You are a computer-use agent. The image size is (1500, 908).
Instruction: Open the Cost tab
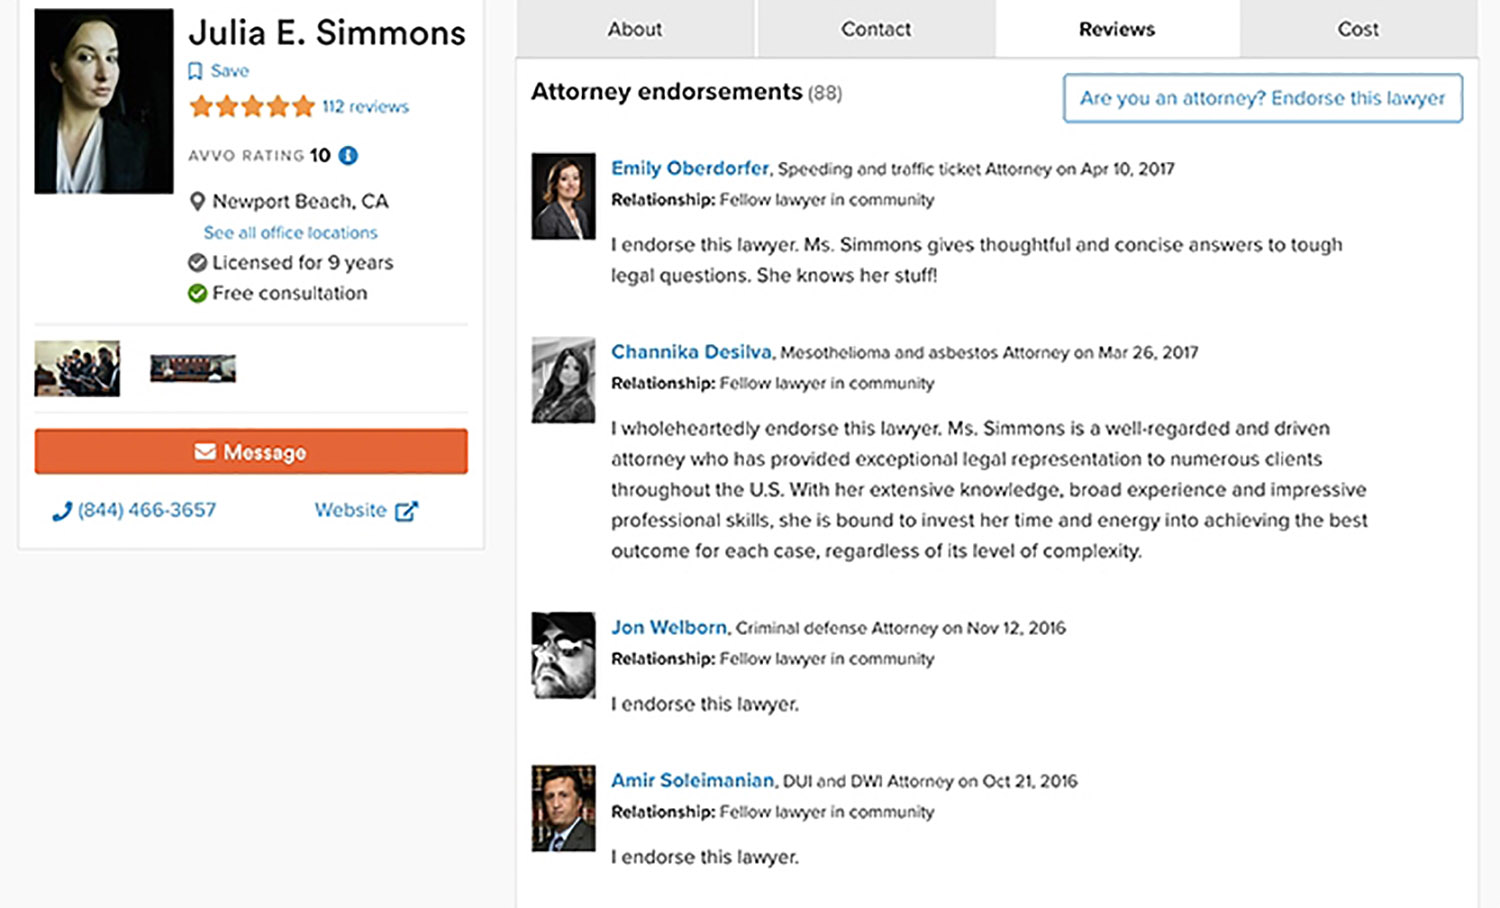coord(1357,30)
